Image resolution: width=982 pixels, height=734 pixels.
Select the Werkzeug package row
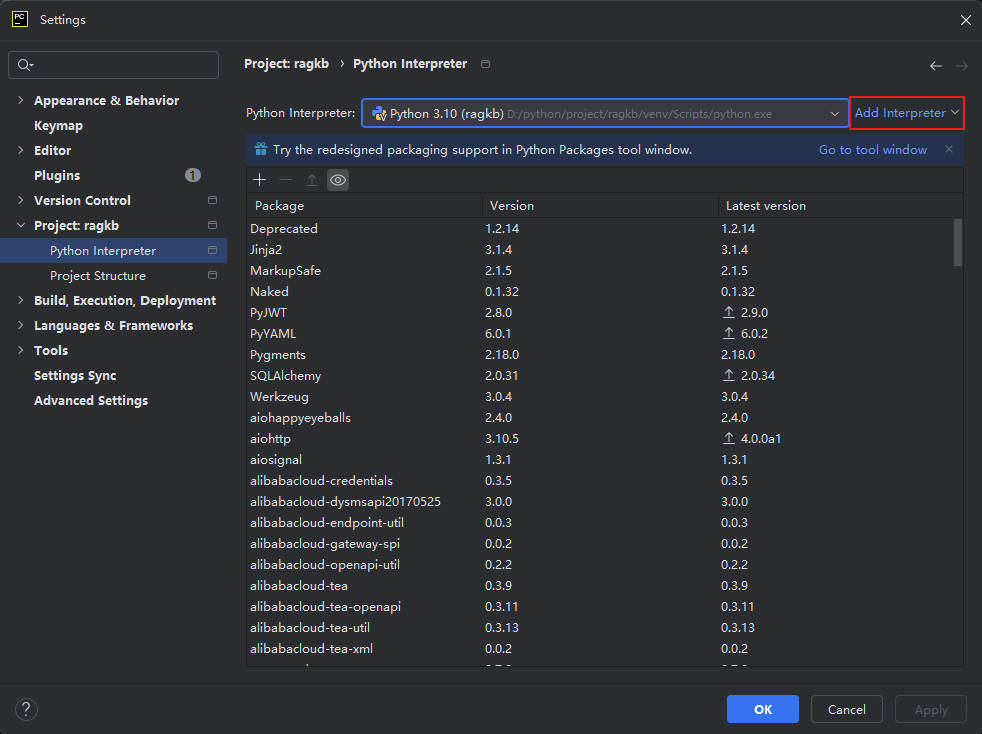600,396
